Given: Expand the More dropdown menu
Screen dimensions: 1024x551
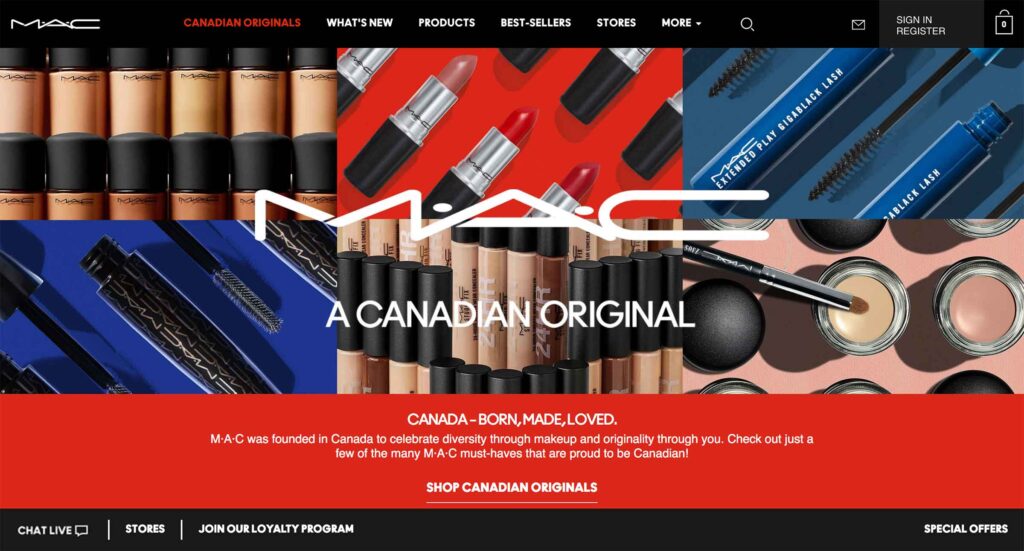Looking at the screenshot, I should tap(681, 23).
